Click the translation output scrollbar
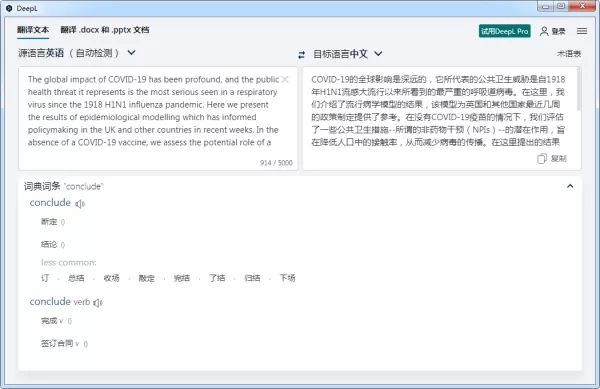The height and width of the screenshot is (389, 600). 578,90
